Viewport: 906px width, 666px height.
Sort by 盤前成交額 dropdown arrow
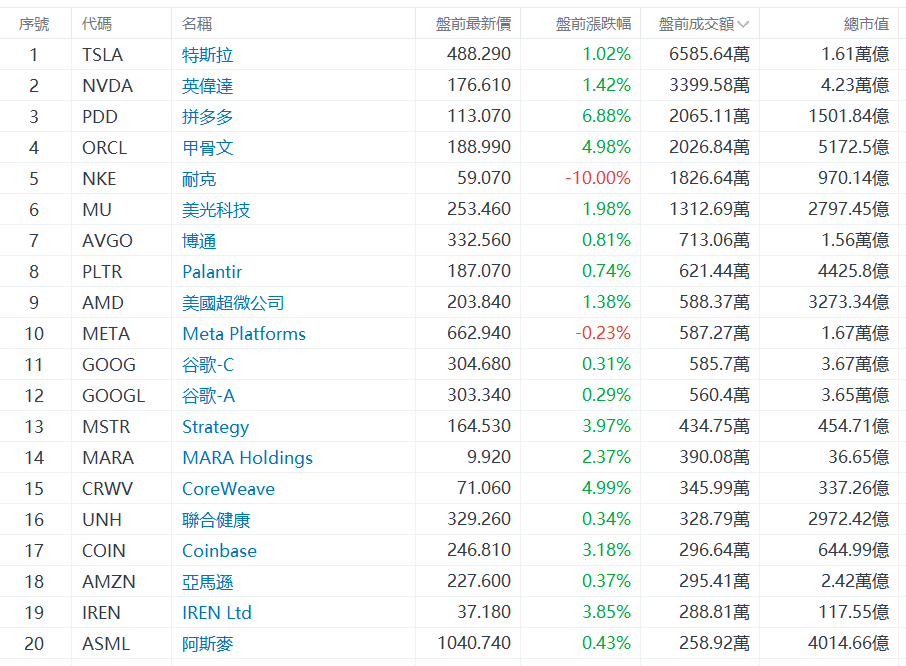tap(743, 24)
